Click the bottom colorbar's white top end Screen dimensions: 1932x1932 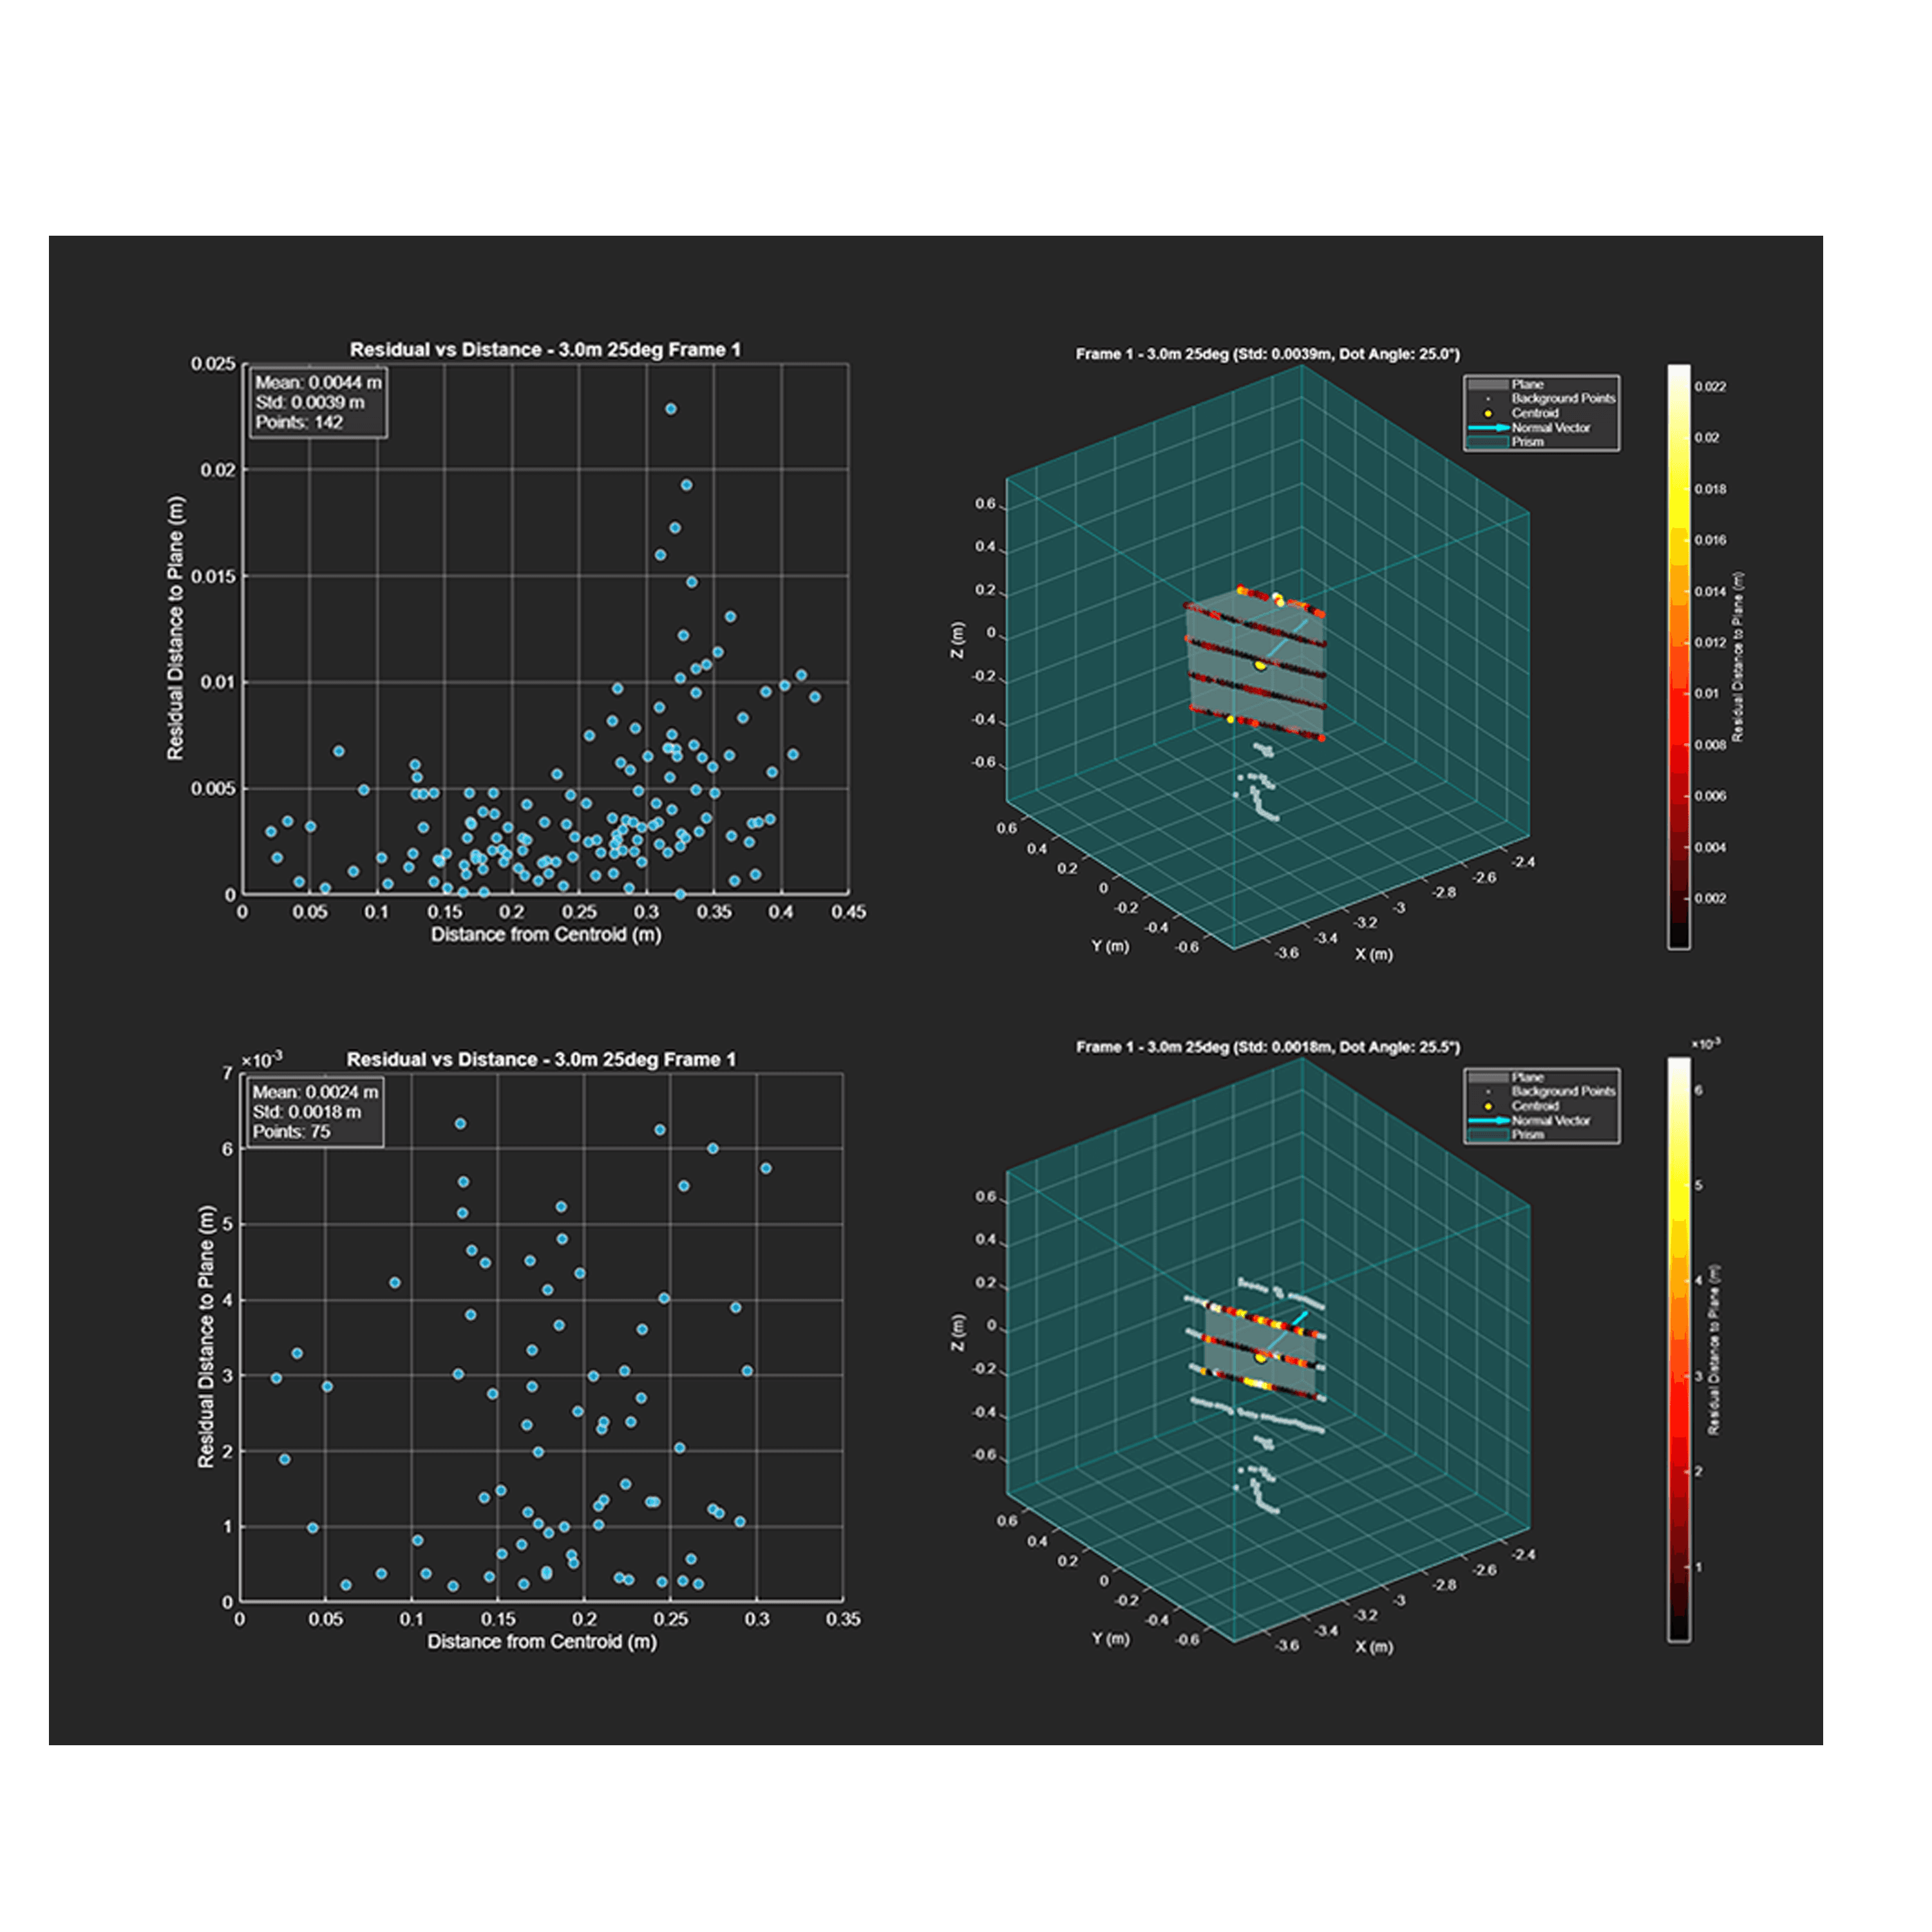point(1679,1066)
